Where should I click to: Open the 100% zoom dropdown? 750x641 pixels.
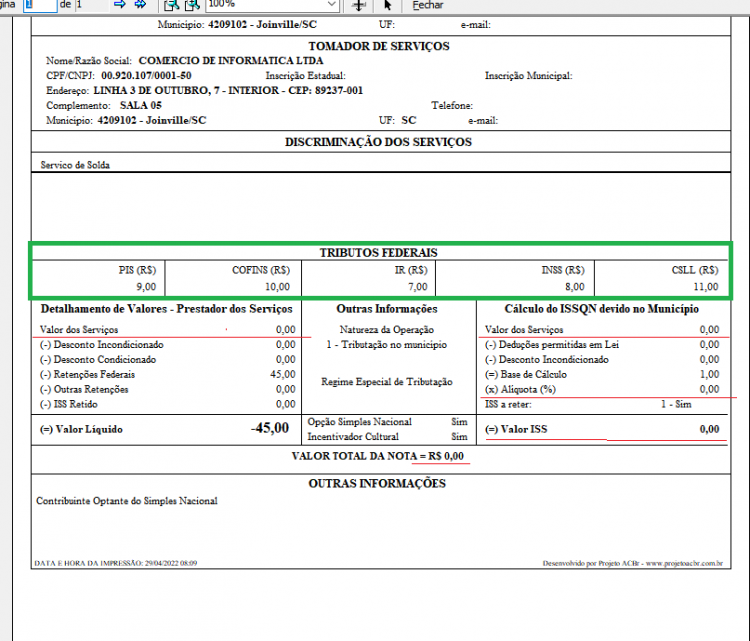coord(273,4)
